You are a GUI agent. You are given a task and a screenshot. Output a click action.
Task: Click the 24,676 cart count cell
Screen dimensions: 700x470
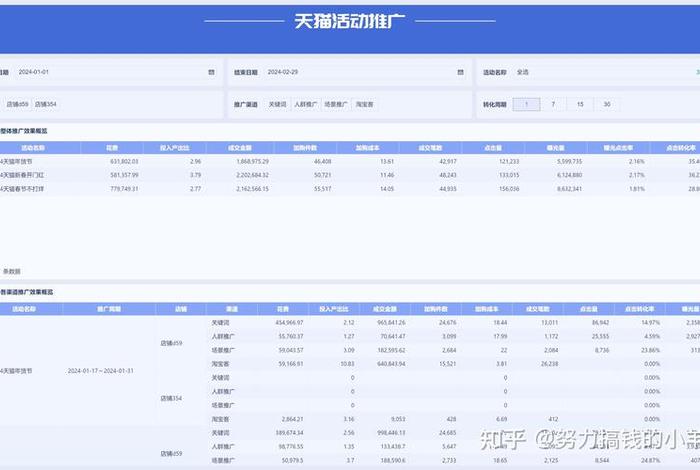[447, 322]
